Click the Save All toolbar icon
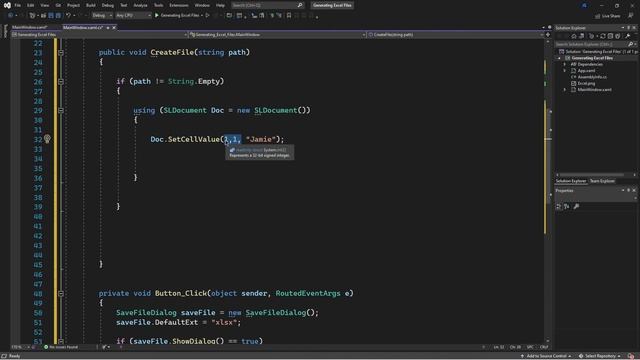The height and width of the screenshot is (360, 640). (x=58, y=16)
